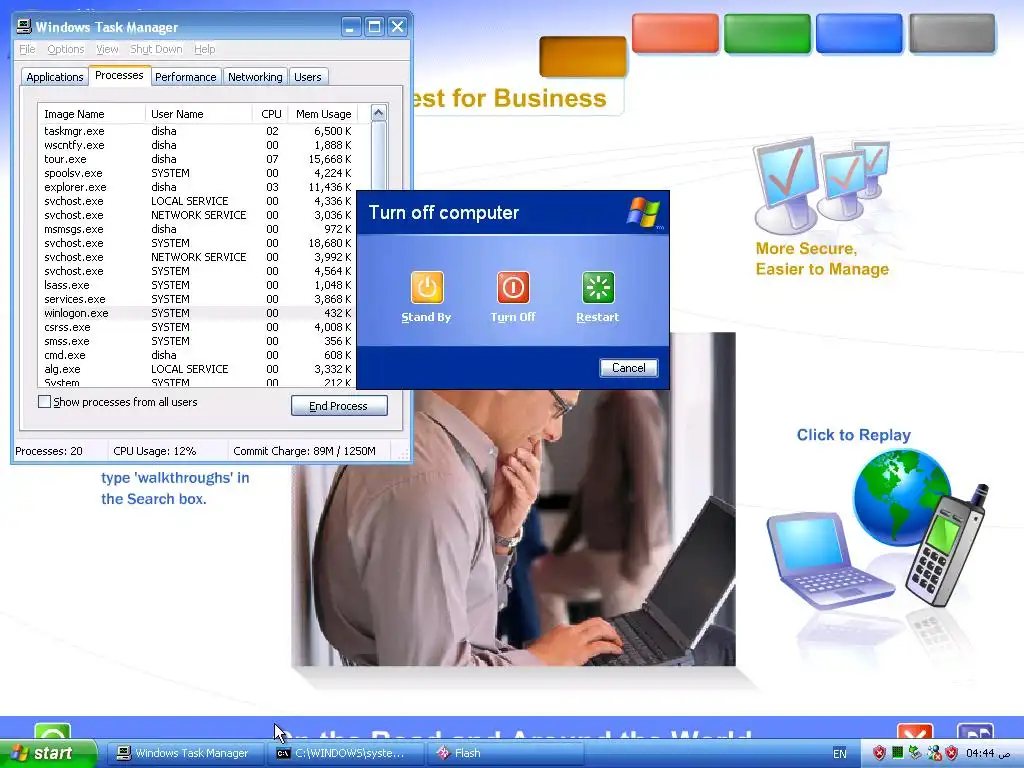Switch to the Applications tab
Screen dimensions: 1024x768
55,77
